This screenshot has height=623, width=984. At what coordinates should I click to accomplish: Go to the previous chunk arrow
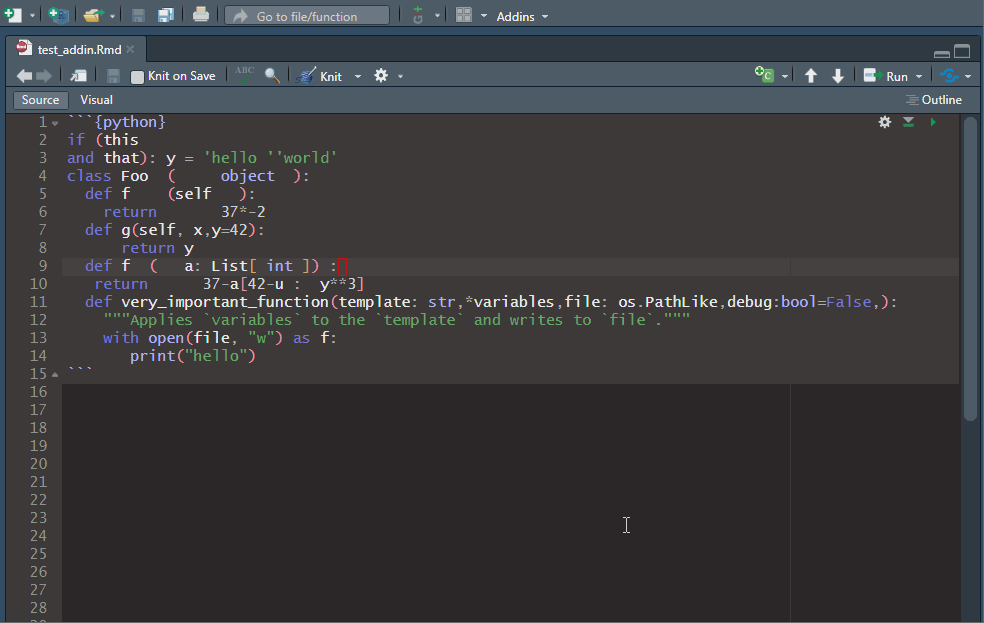click(811, 76)
